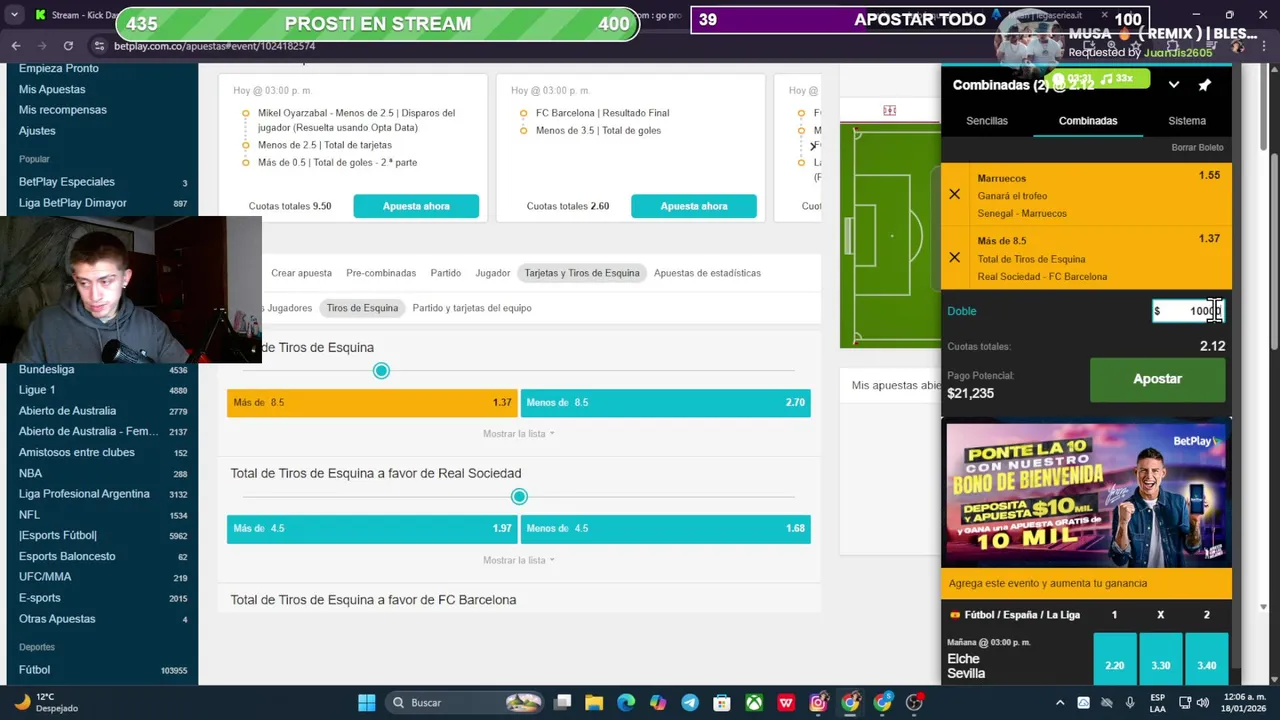Image resolution: width=1280 pixels, height=720 pixels.
Task: Click the stake amount input field
Action: pyautogui.click(x=1187, y=311)
